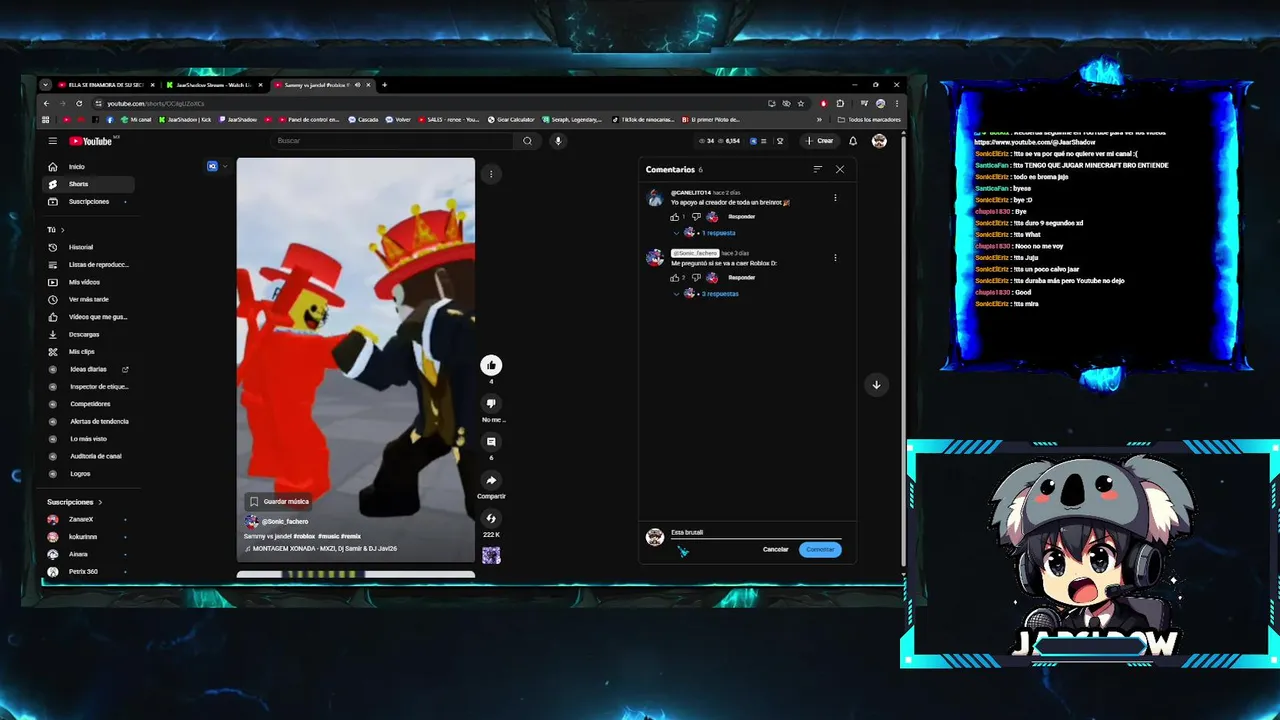Viewport: 1280px width, 720px height.
Task: Open the account avatar menu in YouTube header
Action: point(879,141)
